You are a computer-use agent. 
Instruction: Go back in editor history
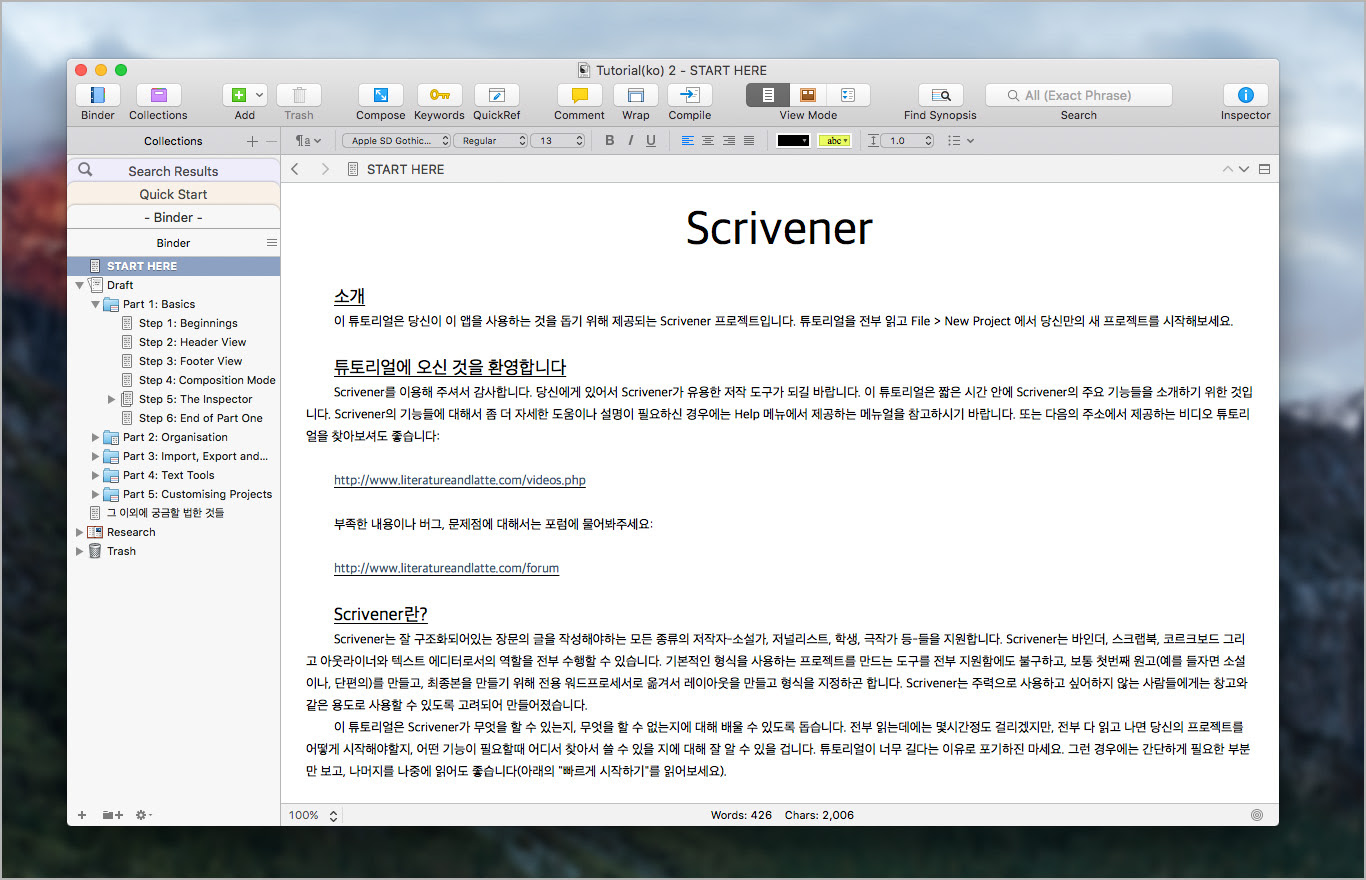tap(295, 169)
